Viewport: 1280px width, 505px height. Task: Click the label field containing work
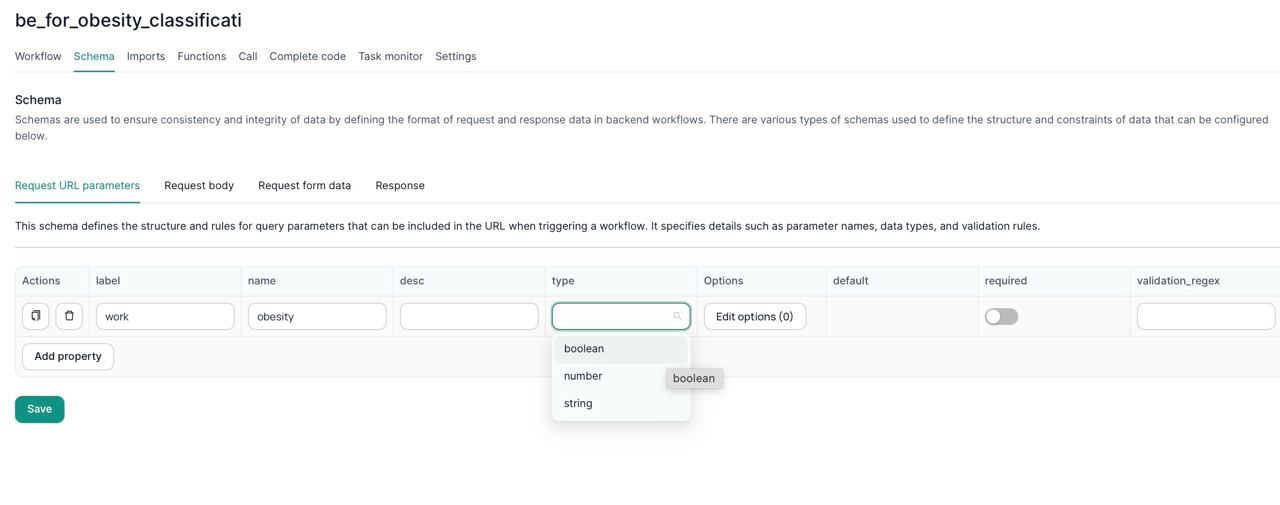point(165,316)
